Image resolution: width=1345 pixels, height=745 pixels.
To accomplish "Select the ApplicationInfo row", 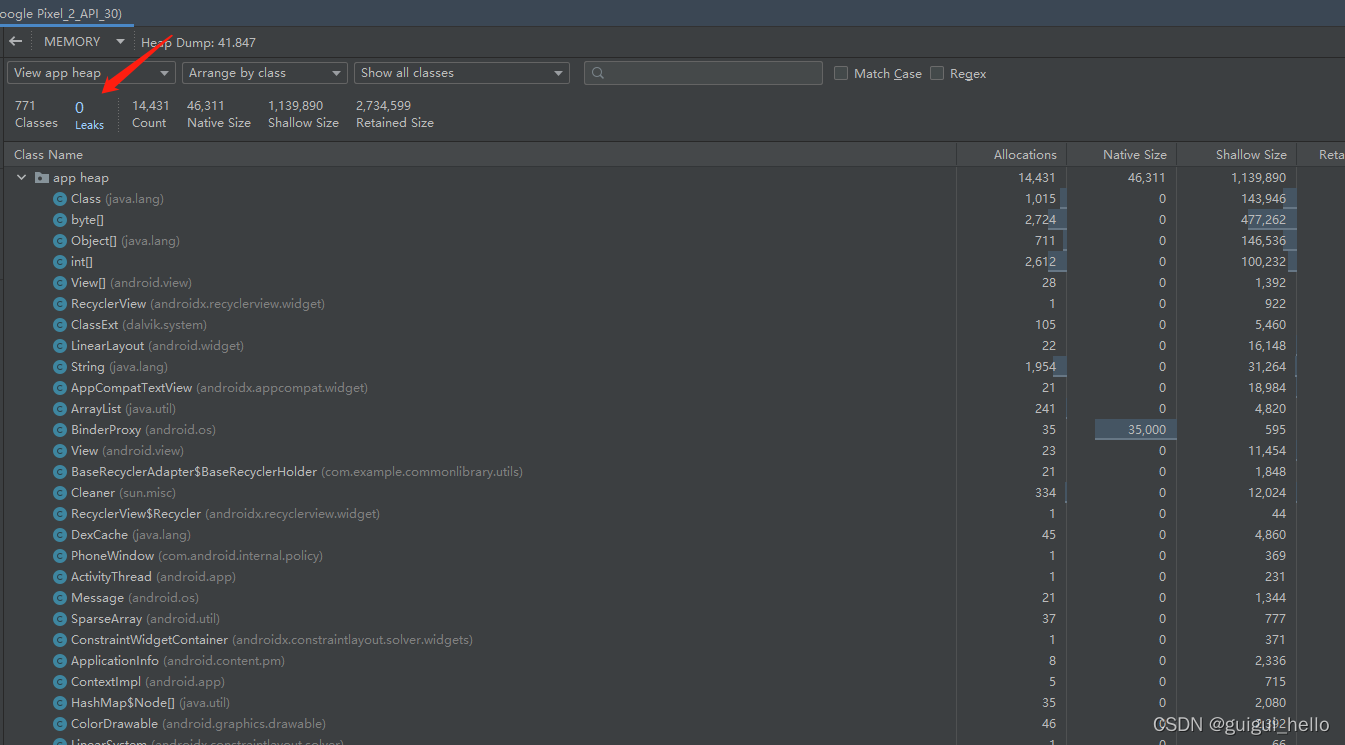I will (672, 661).
